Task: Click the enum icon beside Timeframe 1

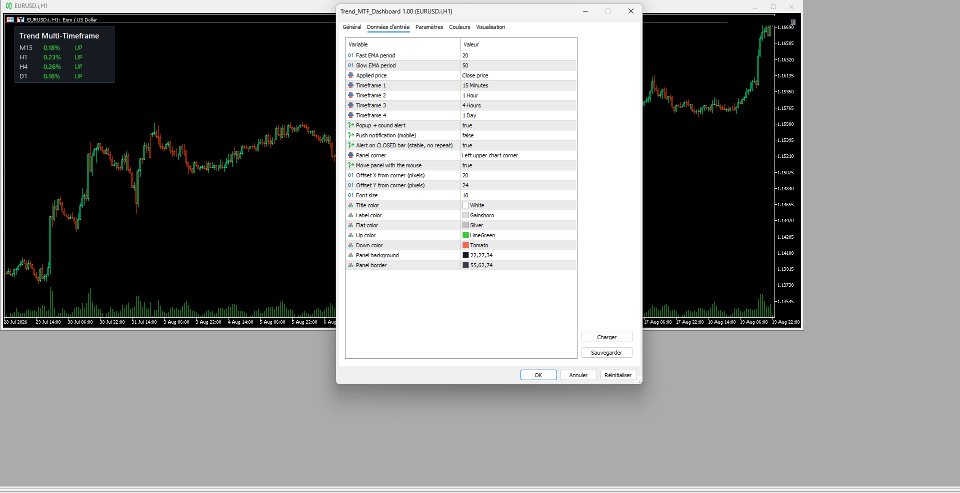Action: click(x=351, y=85)
